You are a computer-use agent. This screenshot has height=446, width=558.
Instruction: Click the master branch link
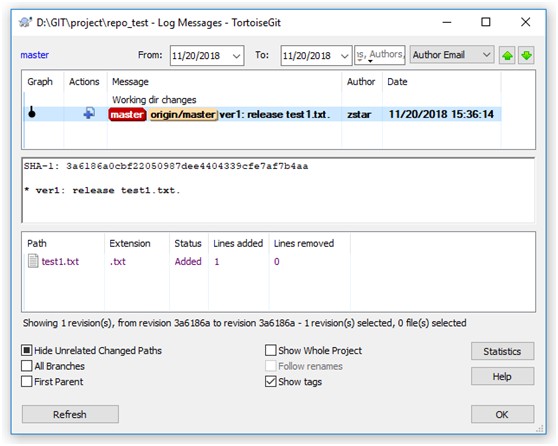[35, 55]
